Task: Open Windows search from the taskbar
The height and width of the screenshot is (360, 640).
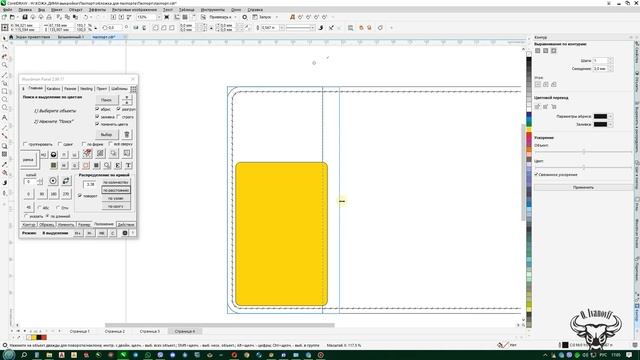Action: point(24,355)
